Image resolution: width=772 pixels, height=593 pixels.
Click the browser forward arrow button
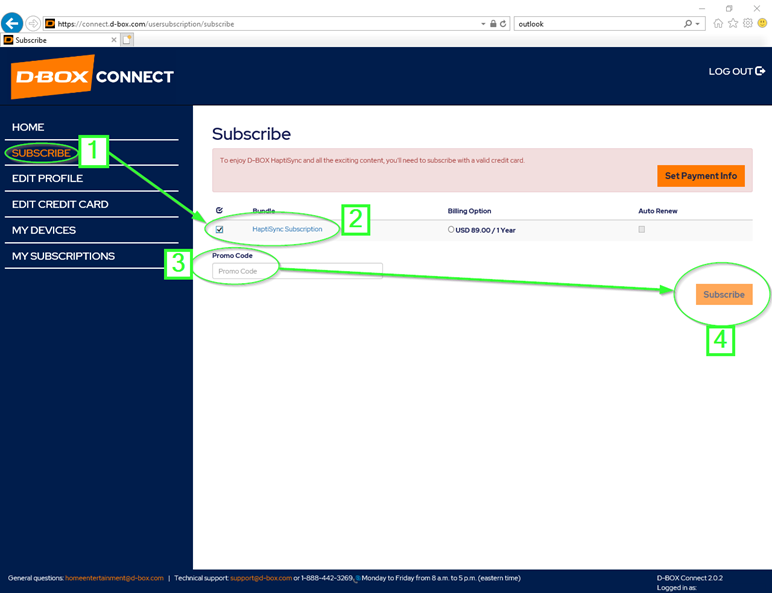[33, 23]
